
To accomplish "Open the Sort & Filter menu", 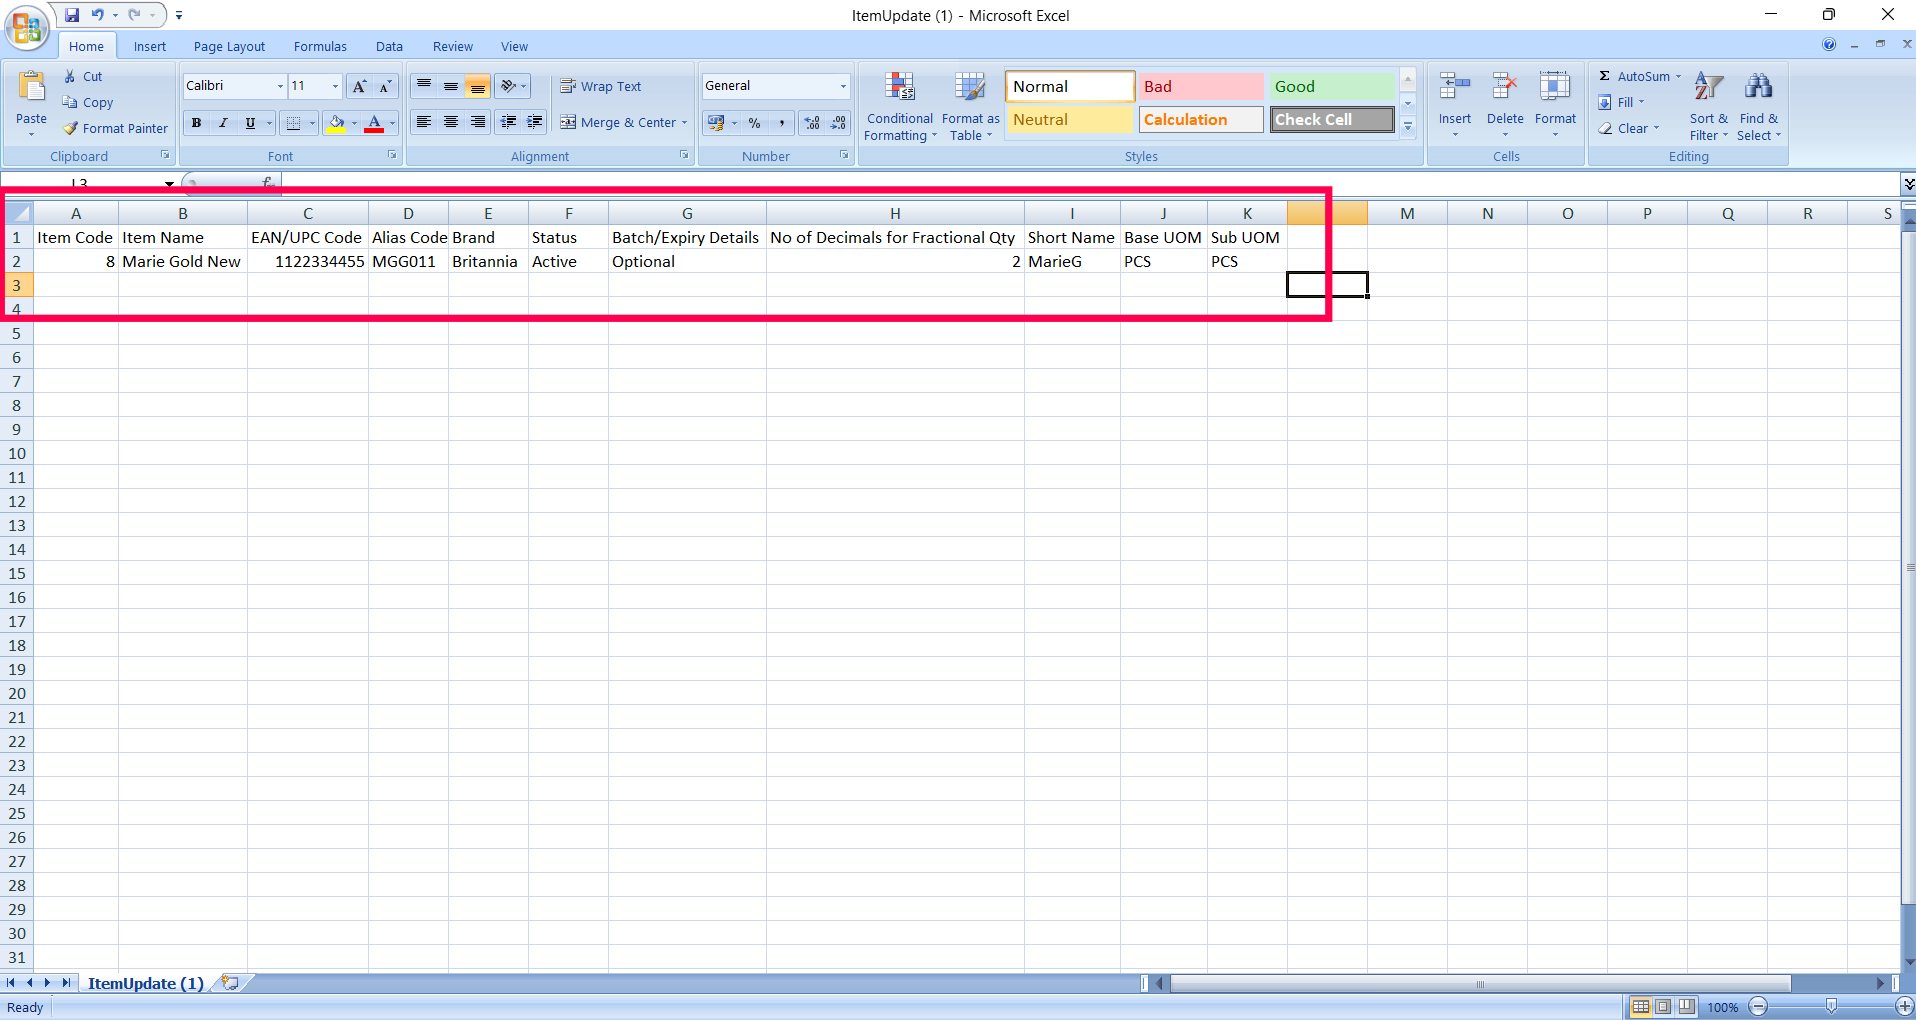I will (x=1709, y=106).
